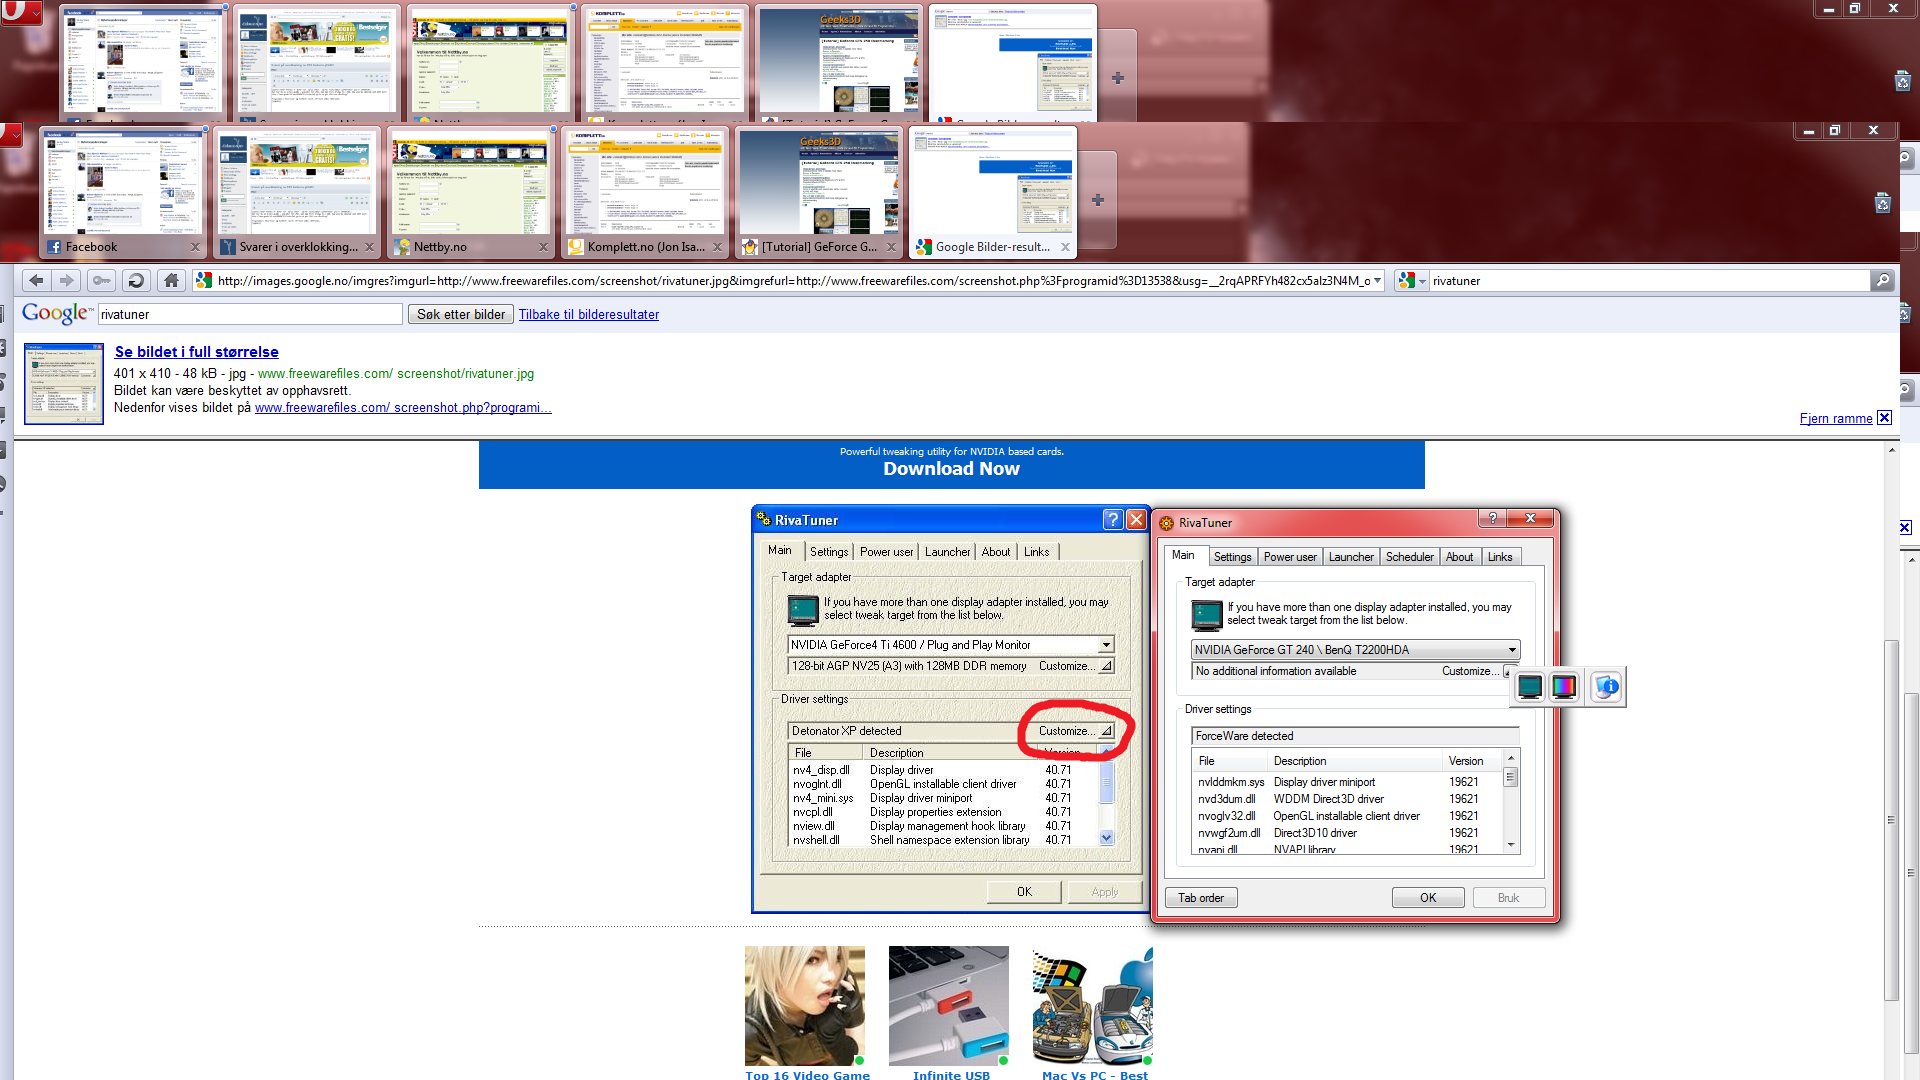Click OK in the red RivaTuner window
The height and width of the screenshot is (1080, 1920).
1428,898
